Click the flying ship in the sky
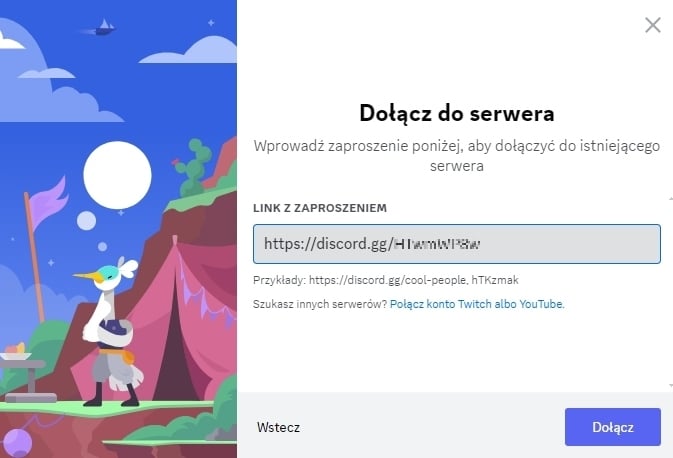The image size is (673, 458). [100, 27]
